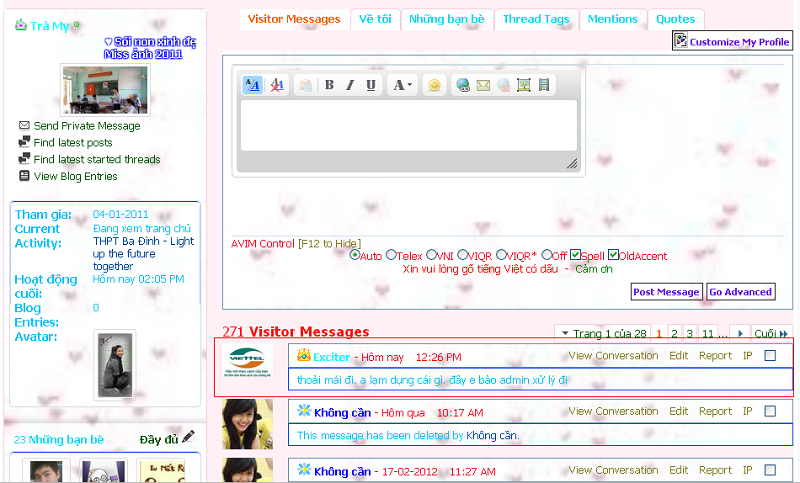The image size is (800, 483).
Task: Click the remove text formatting icon
Action: (x=277, y=85)
